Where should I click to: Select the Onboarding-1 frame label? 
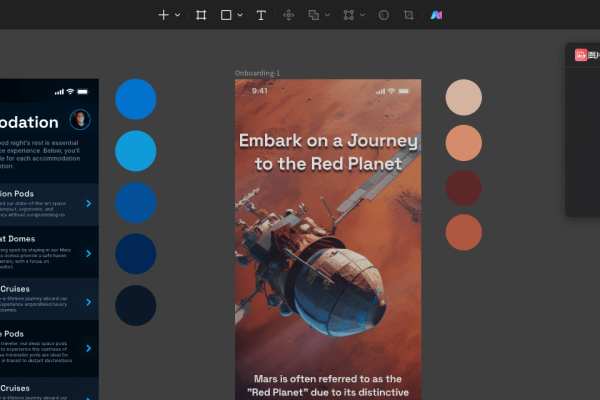(x=257, y=73)
